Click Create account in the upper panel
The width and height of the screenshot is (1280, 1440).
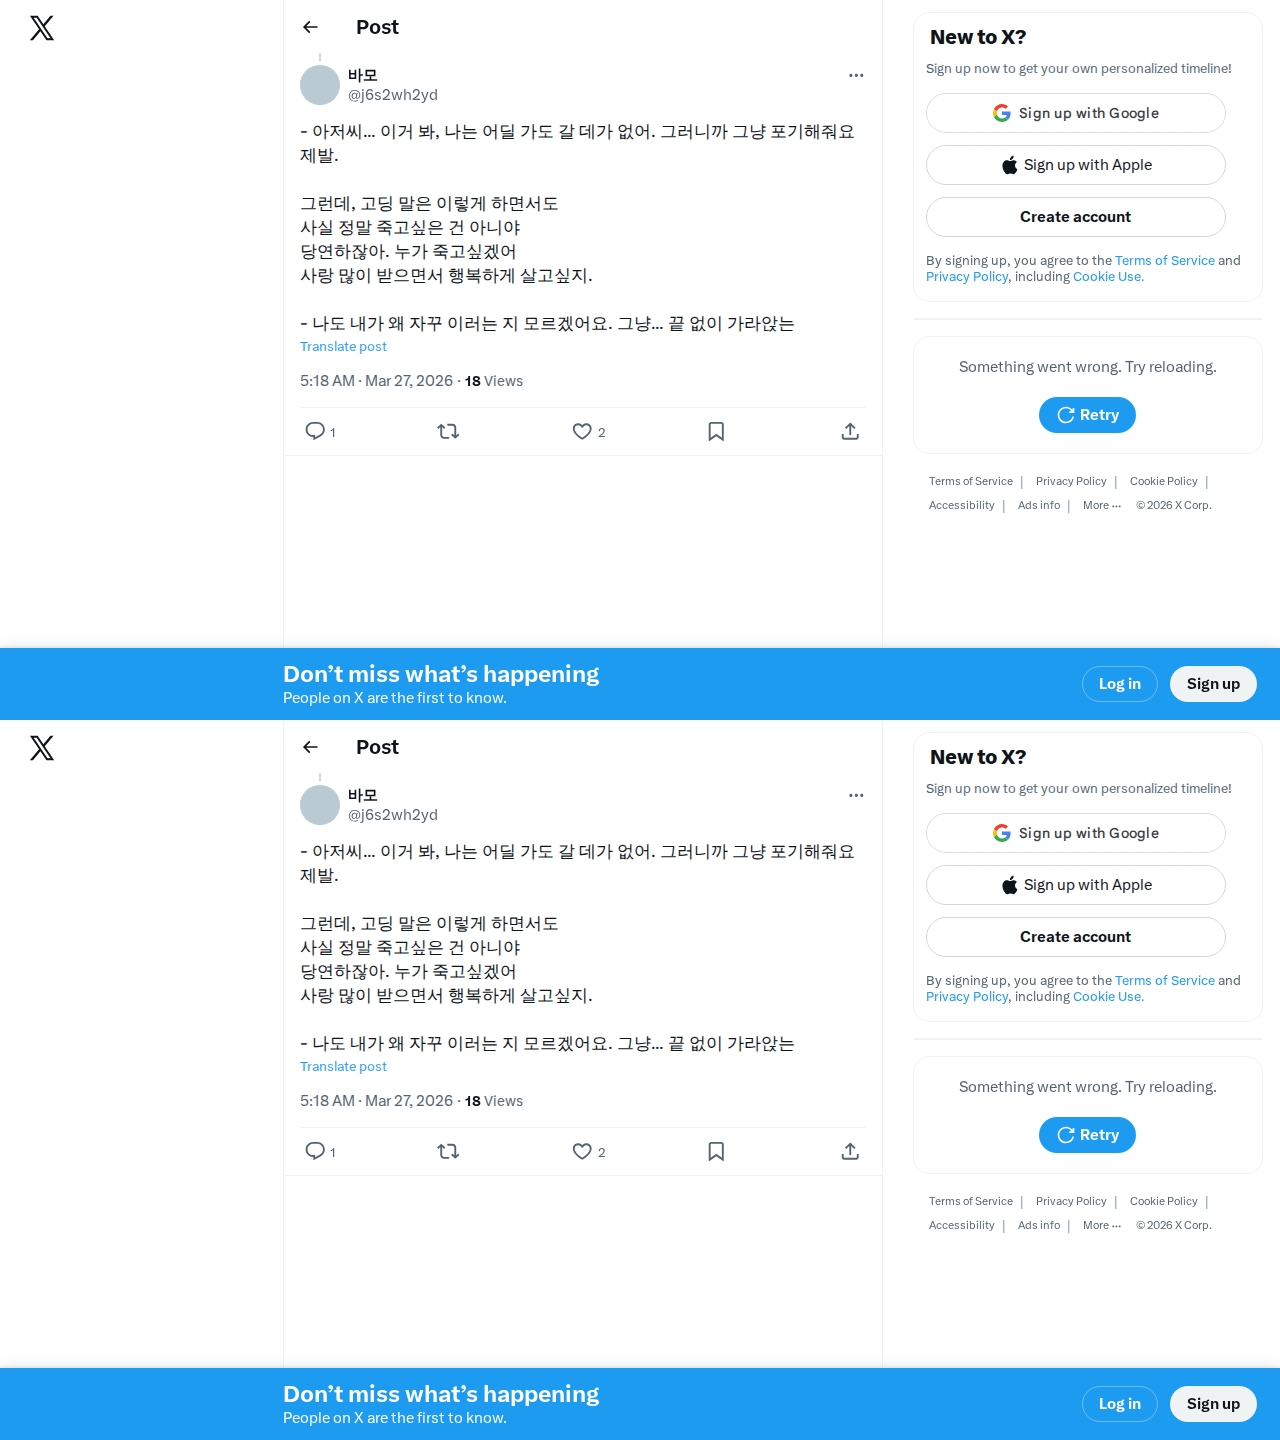1076,217
